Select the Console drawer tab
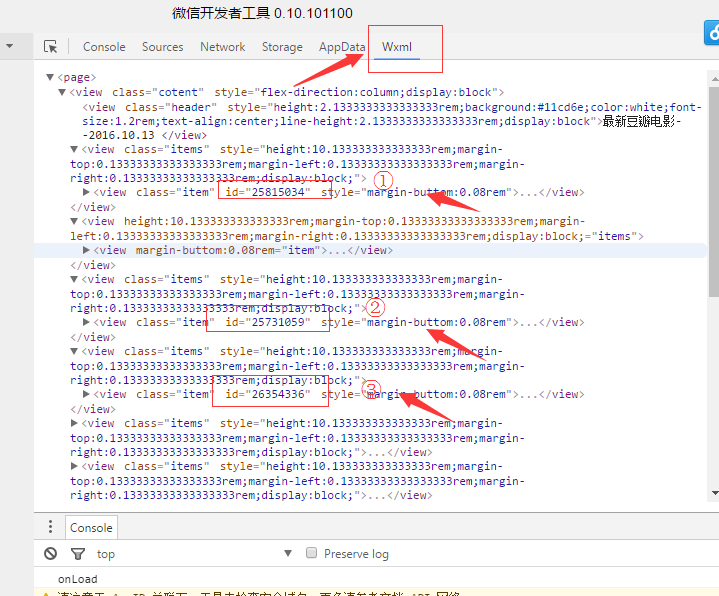This screenshot has width=719, height=596. (x=91, y=528)
